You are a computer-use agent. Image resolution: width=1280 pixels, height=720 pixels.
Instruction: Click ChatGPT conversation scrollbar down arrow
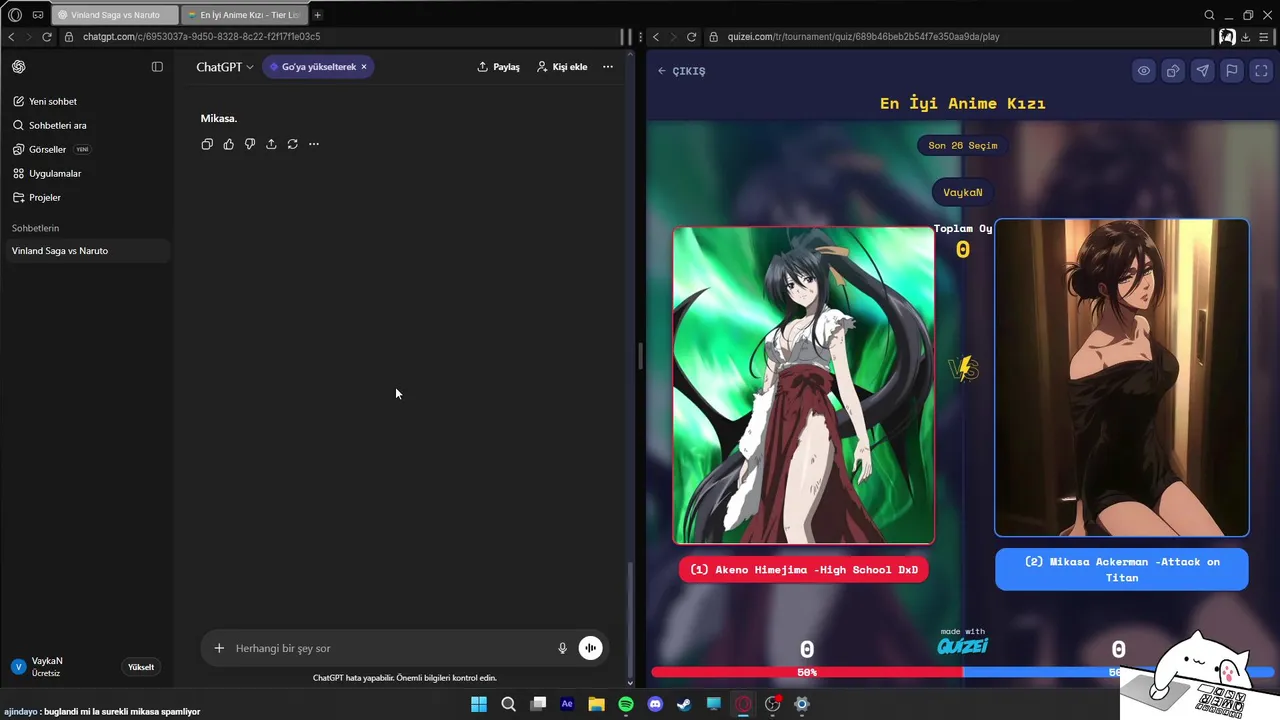tap(630, 683)
